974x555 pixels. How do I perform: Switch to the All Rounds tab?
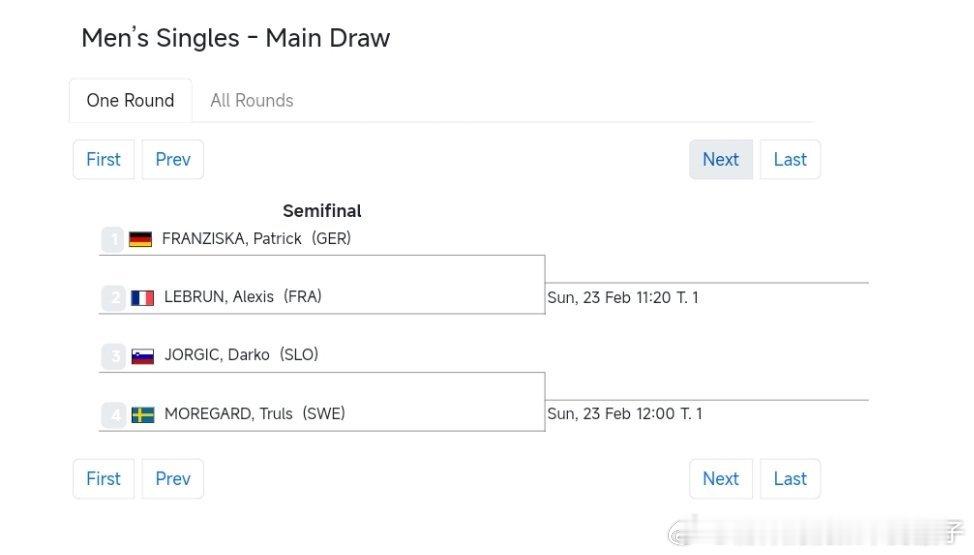252,101
